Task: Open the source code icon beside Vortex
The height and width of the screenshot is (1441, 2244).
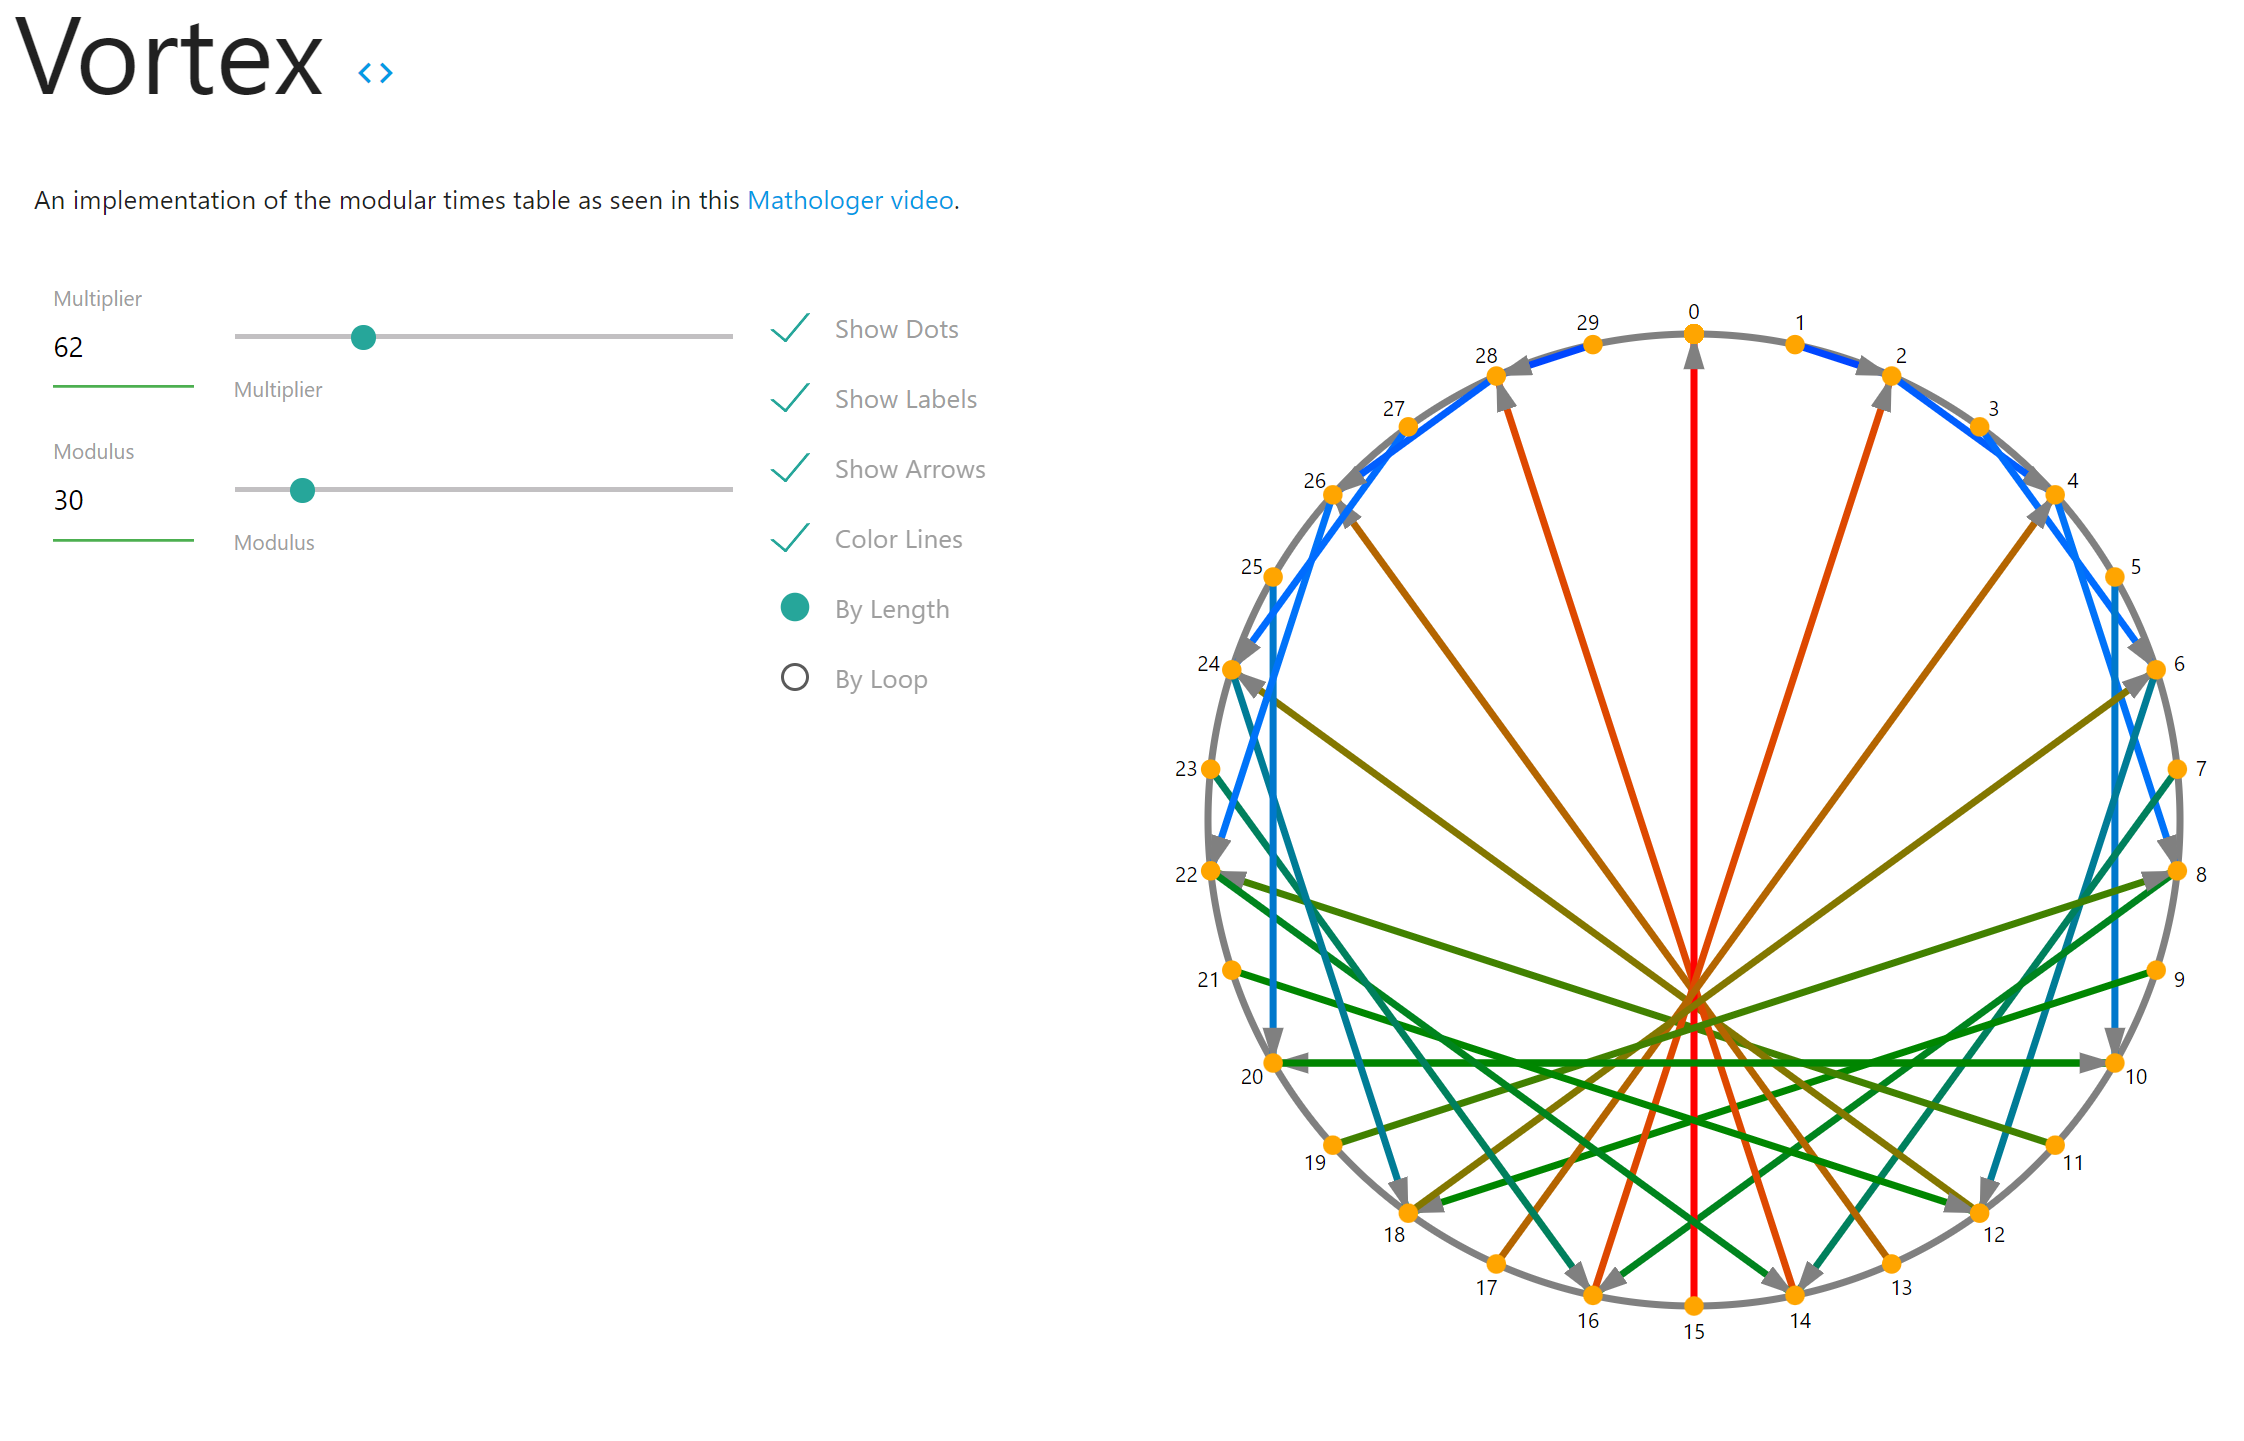Action: (x=376, y=73)
